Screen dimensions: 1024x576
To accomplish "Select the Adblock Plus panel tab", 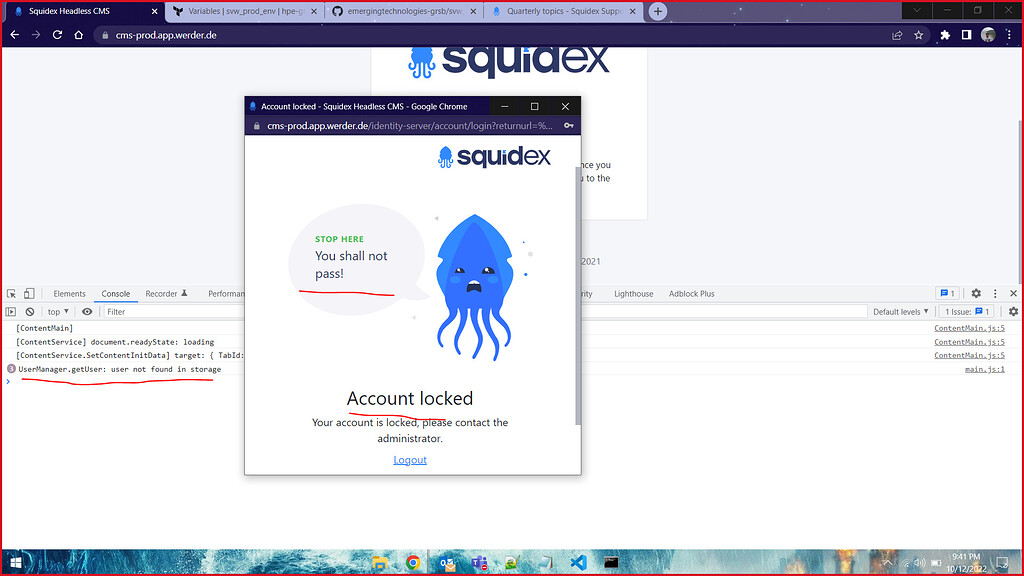I will coord(691,293).
